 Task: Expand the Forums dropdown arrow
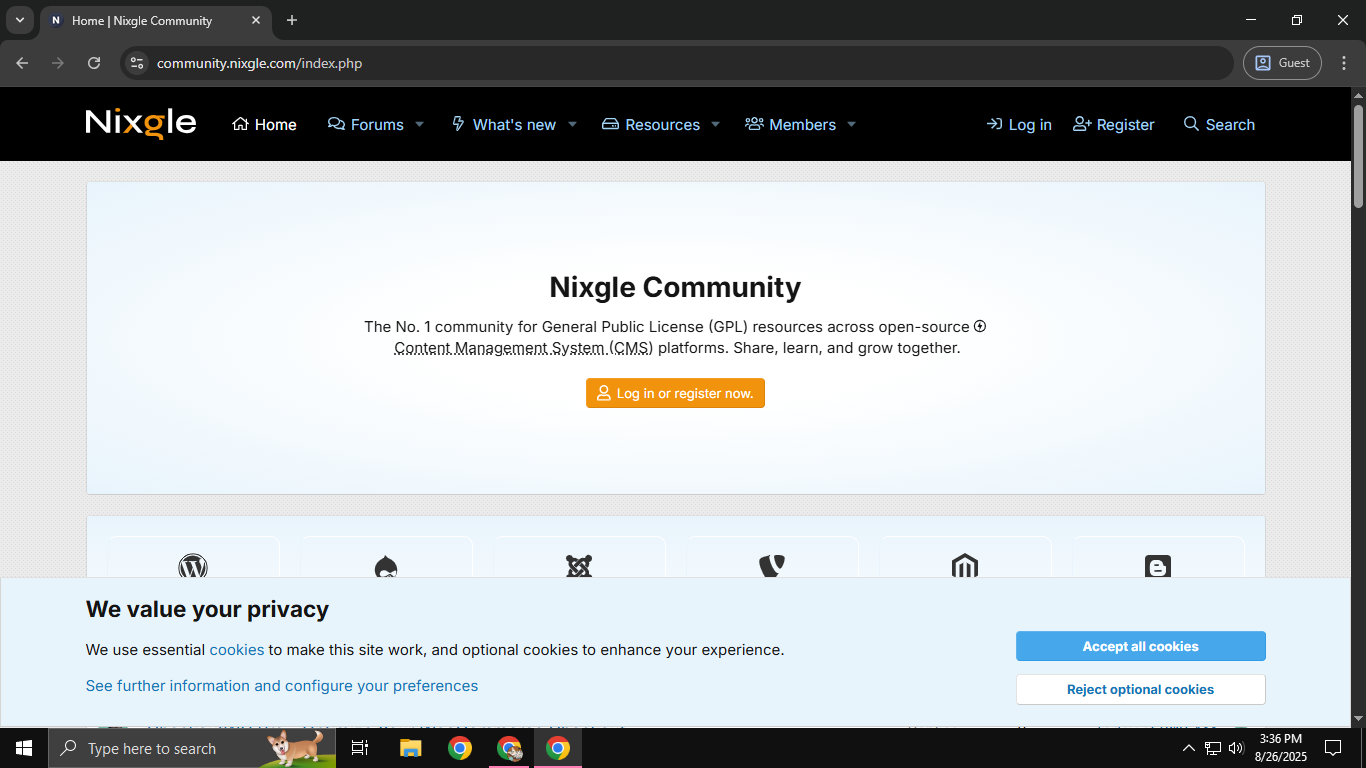coord(419,124)
